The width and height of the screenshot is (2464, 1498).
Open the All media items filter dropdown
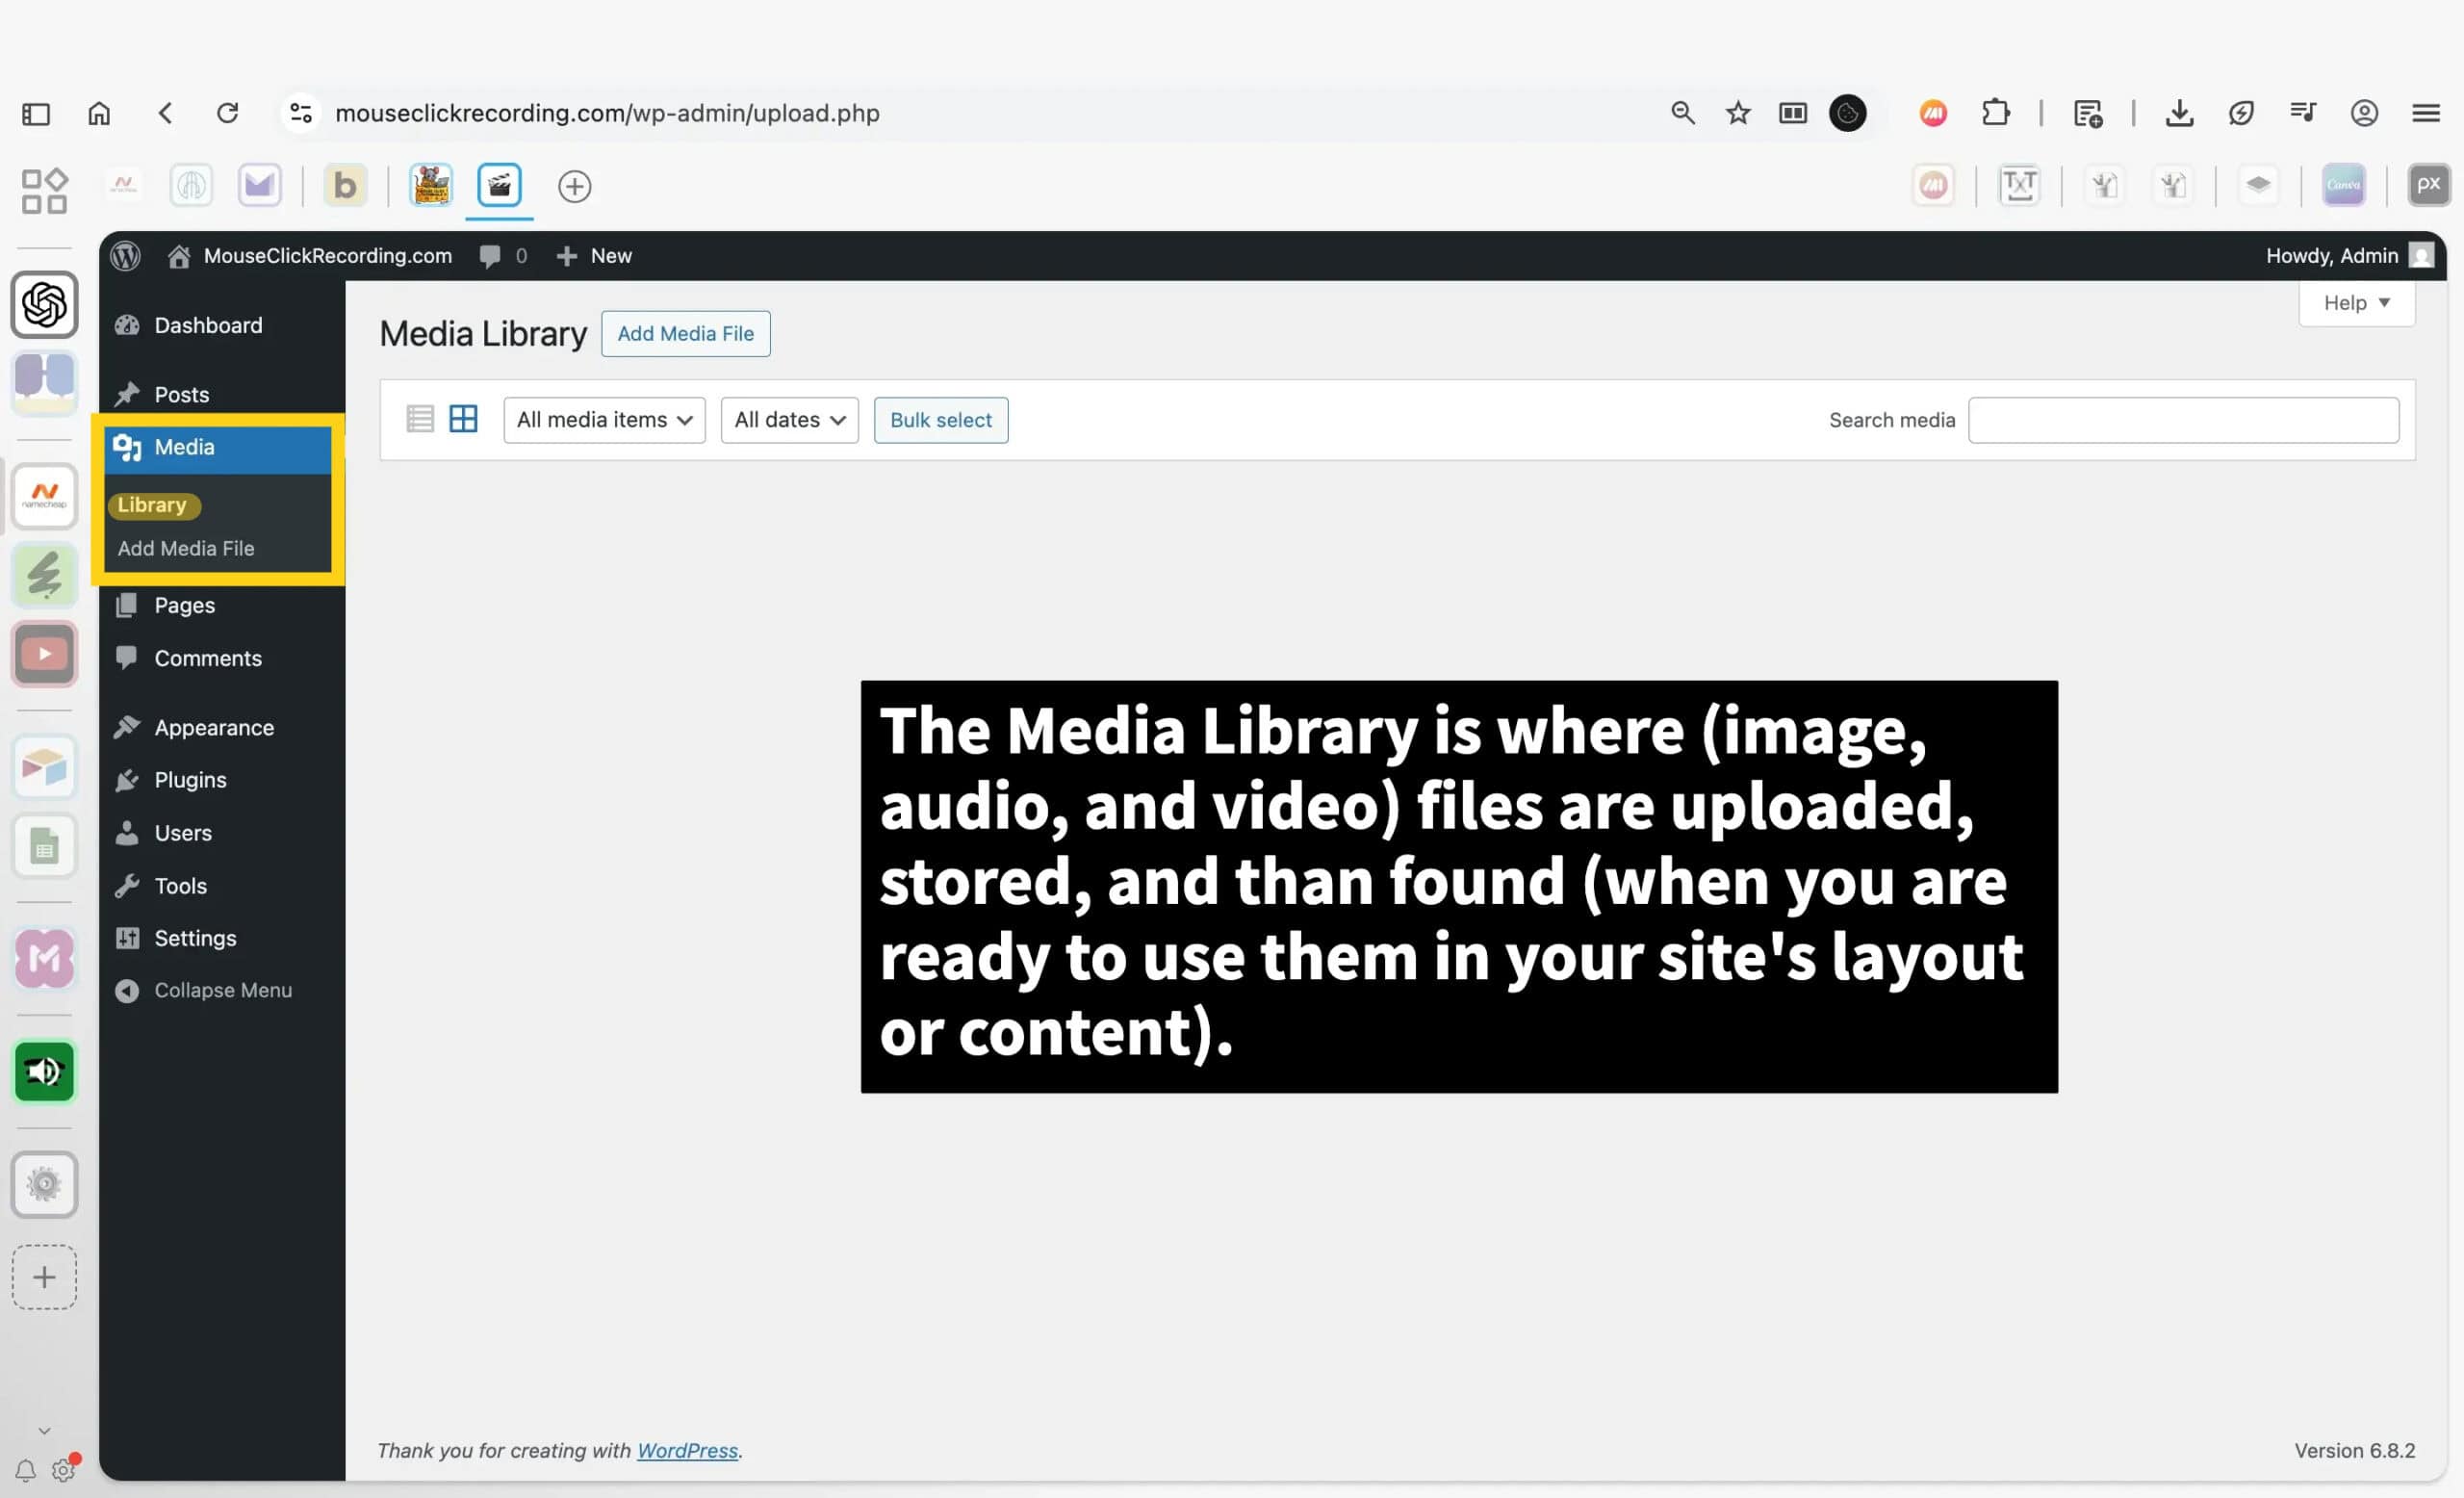click(x=604, y=420)
